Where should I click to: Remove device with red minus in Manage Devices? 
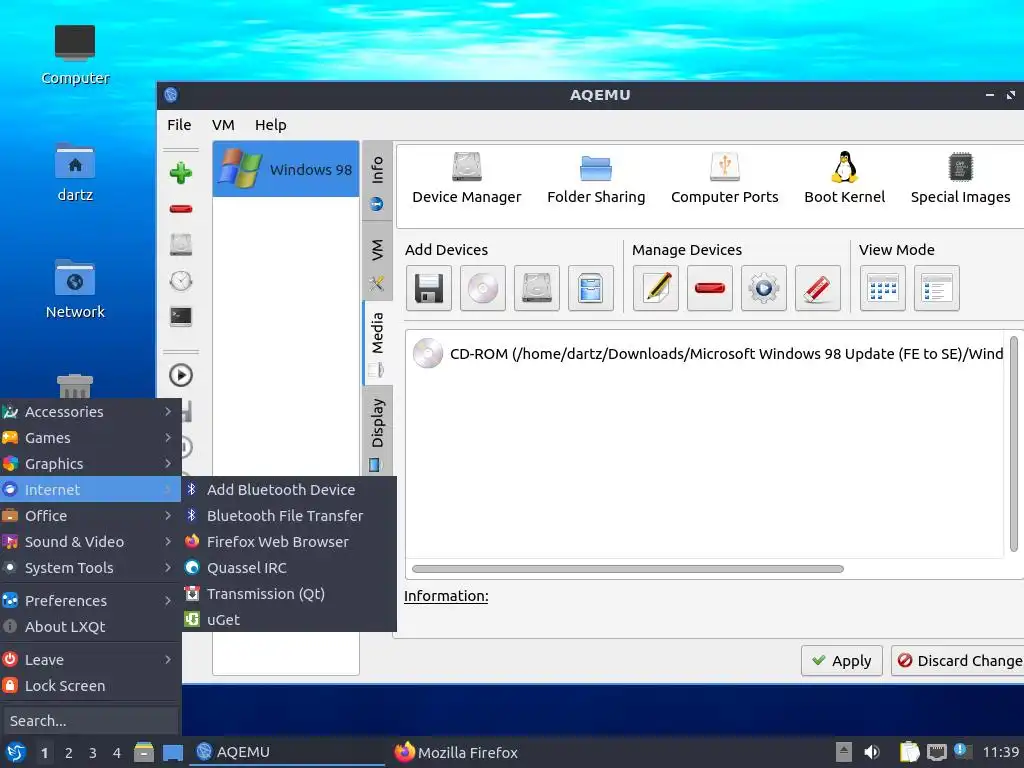coord(710,288)
